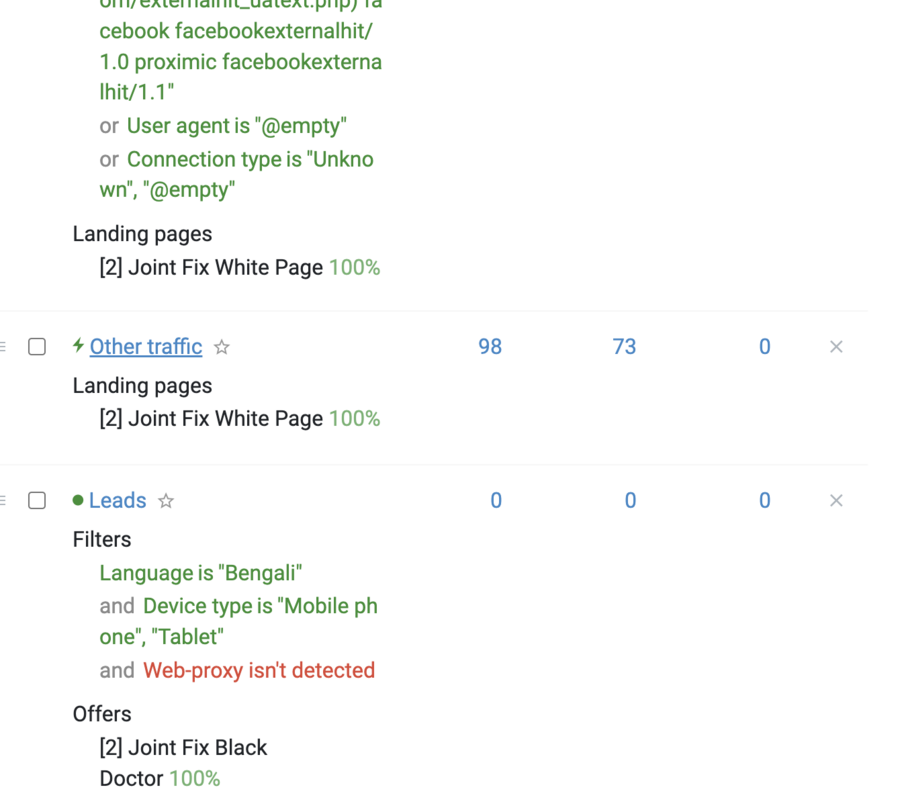Click the Web-proxy isn't detected filter
900x806 pixels.
259,670
